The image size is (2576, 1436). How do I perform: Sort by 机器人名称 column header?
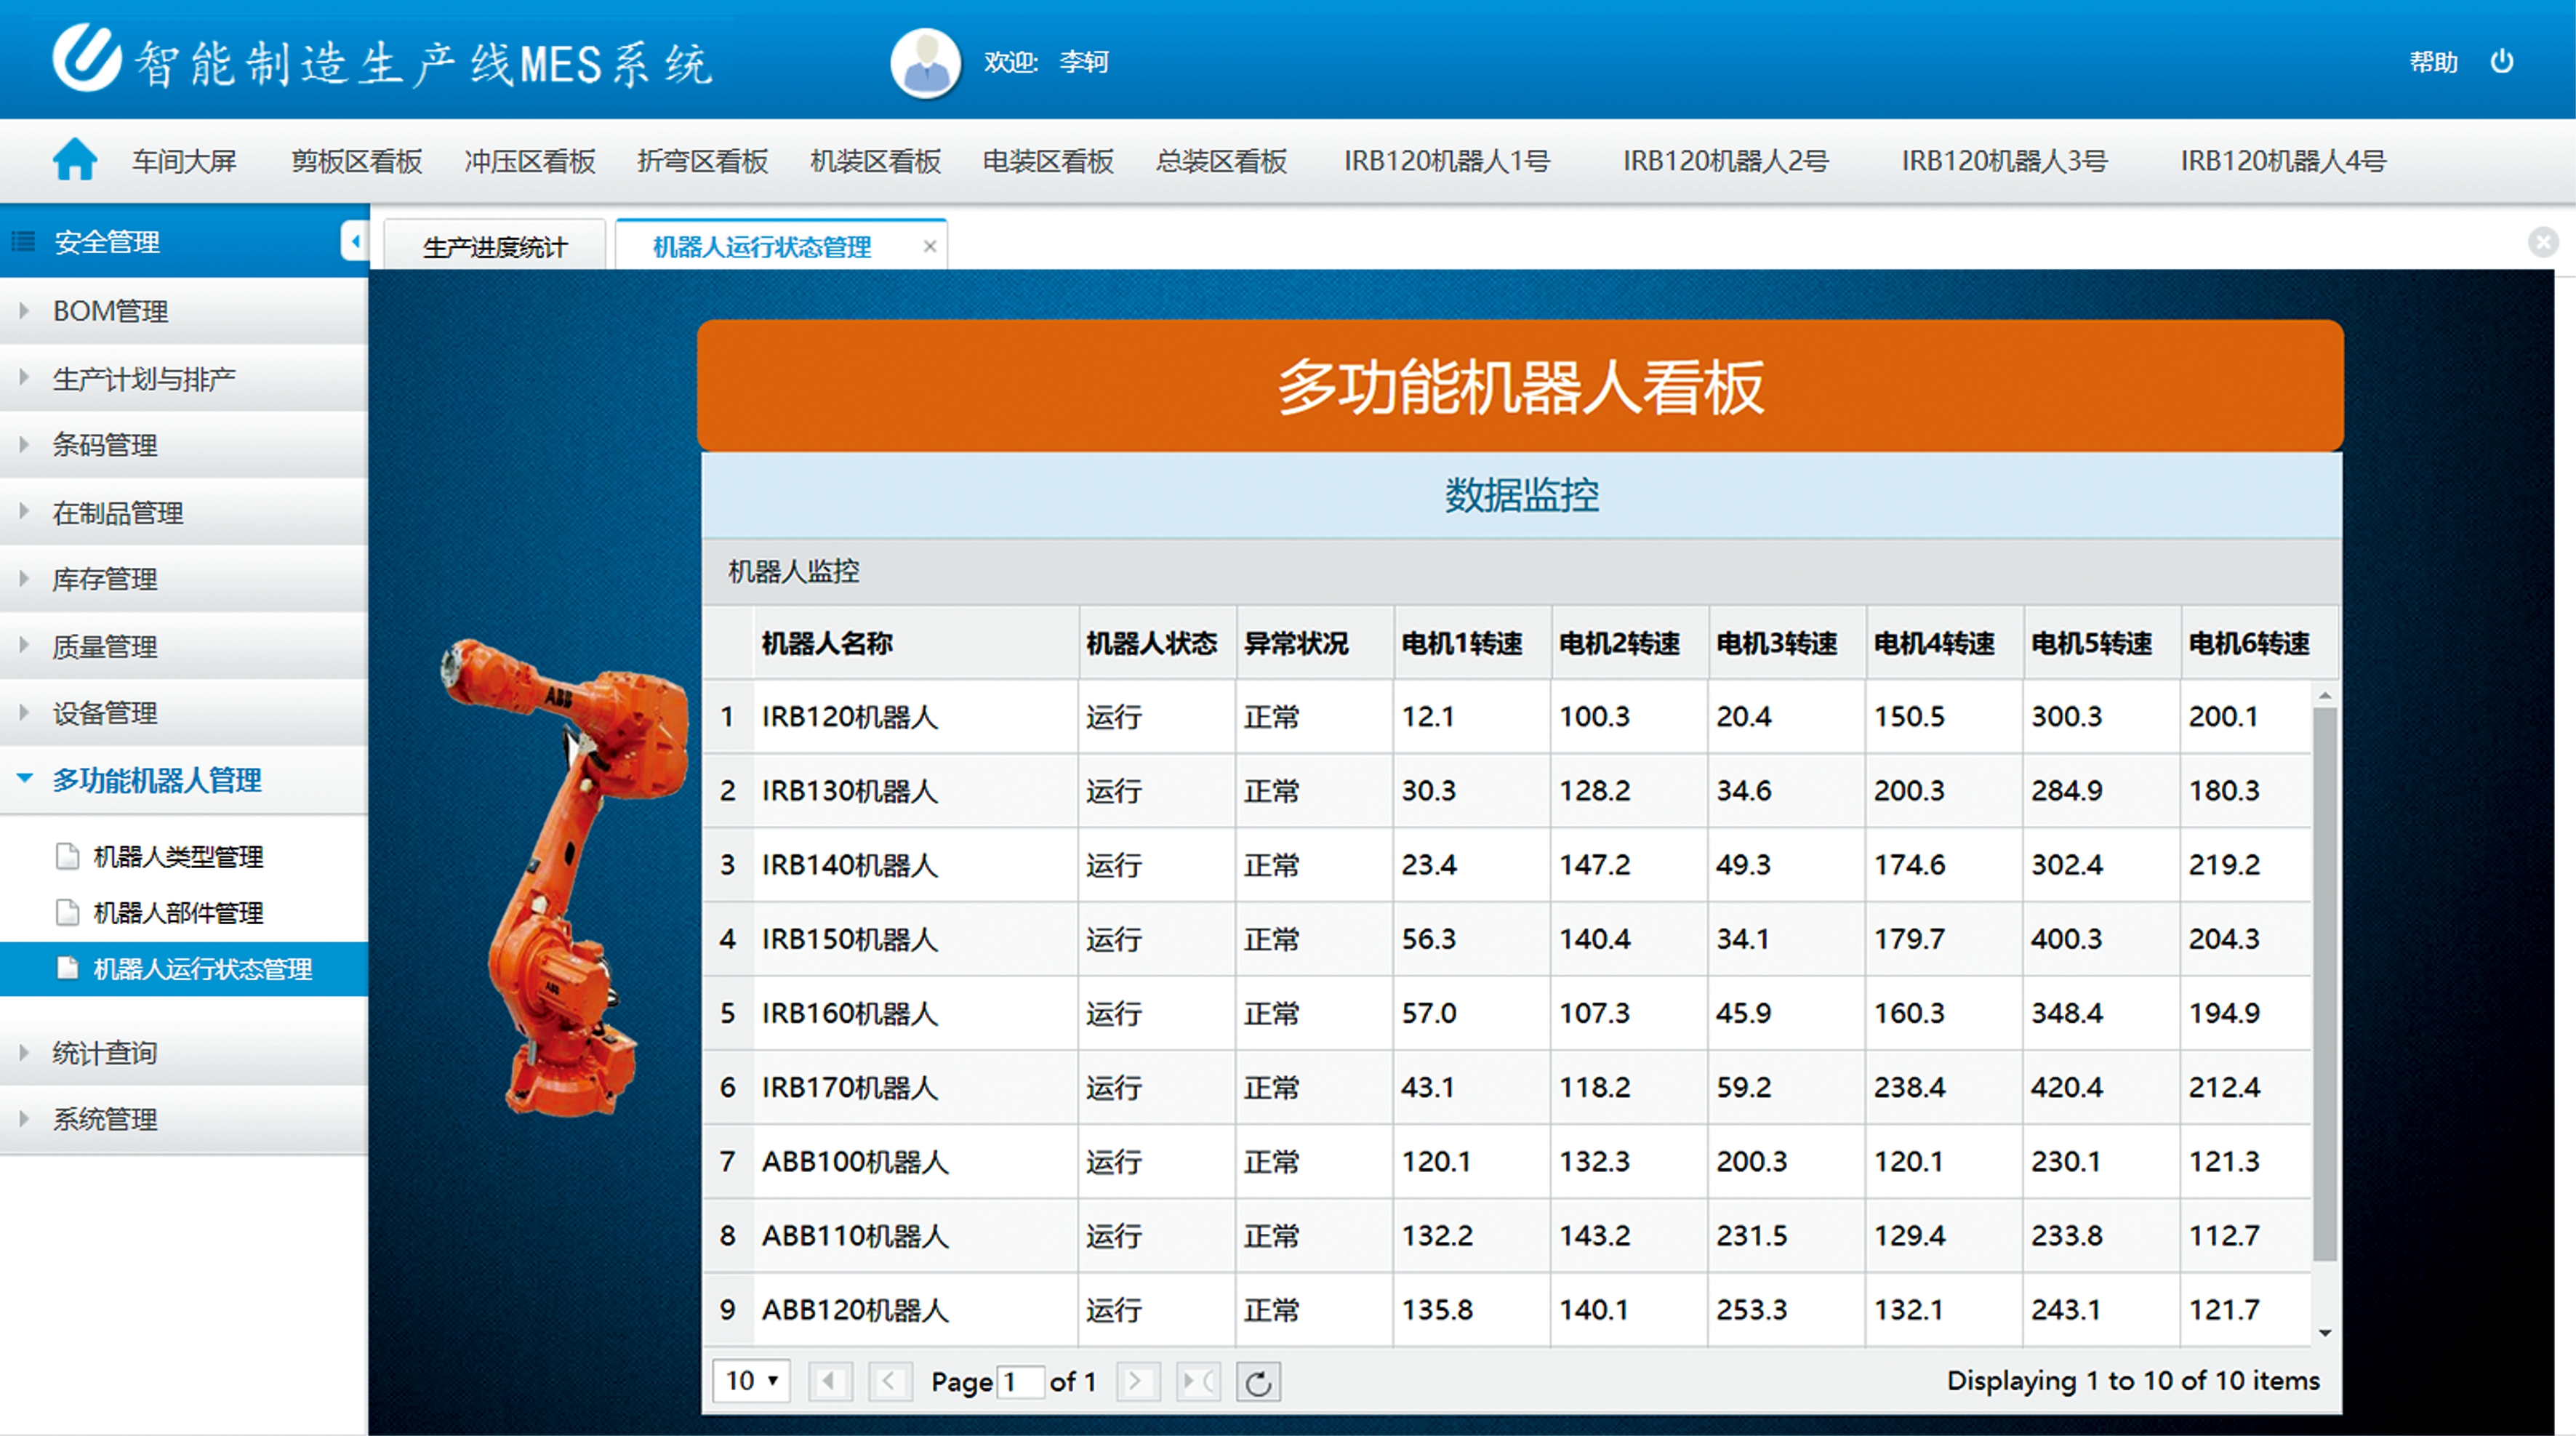(916, 643)
